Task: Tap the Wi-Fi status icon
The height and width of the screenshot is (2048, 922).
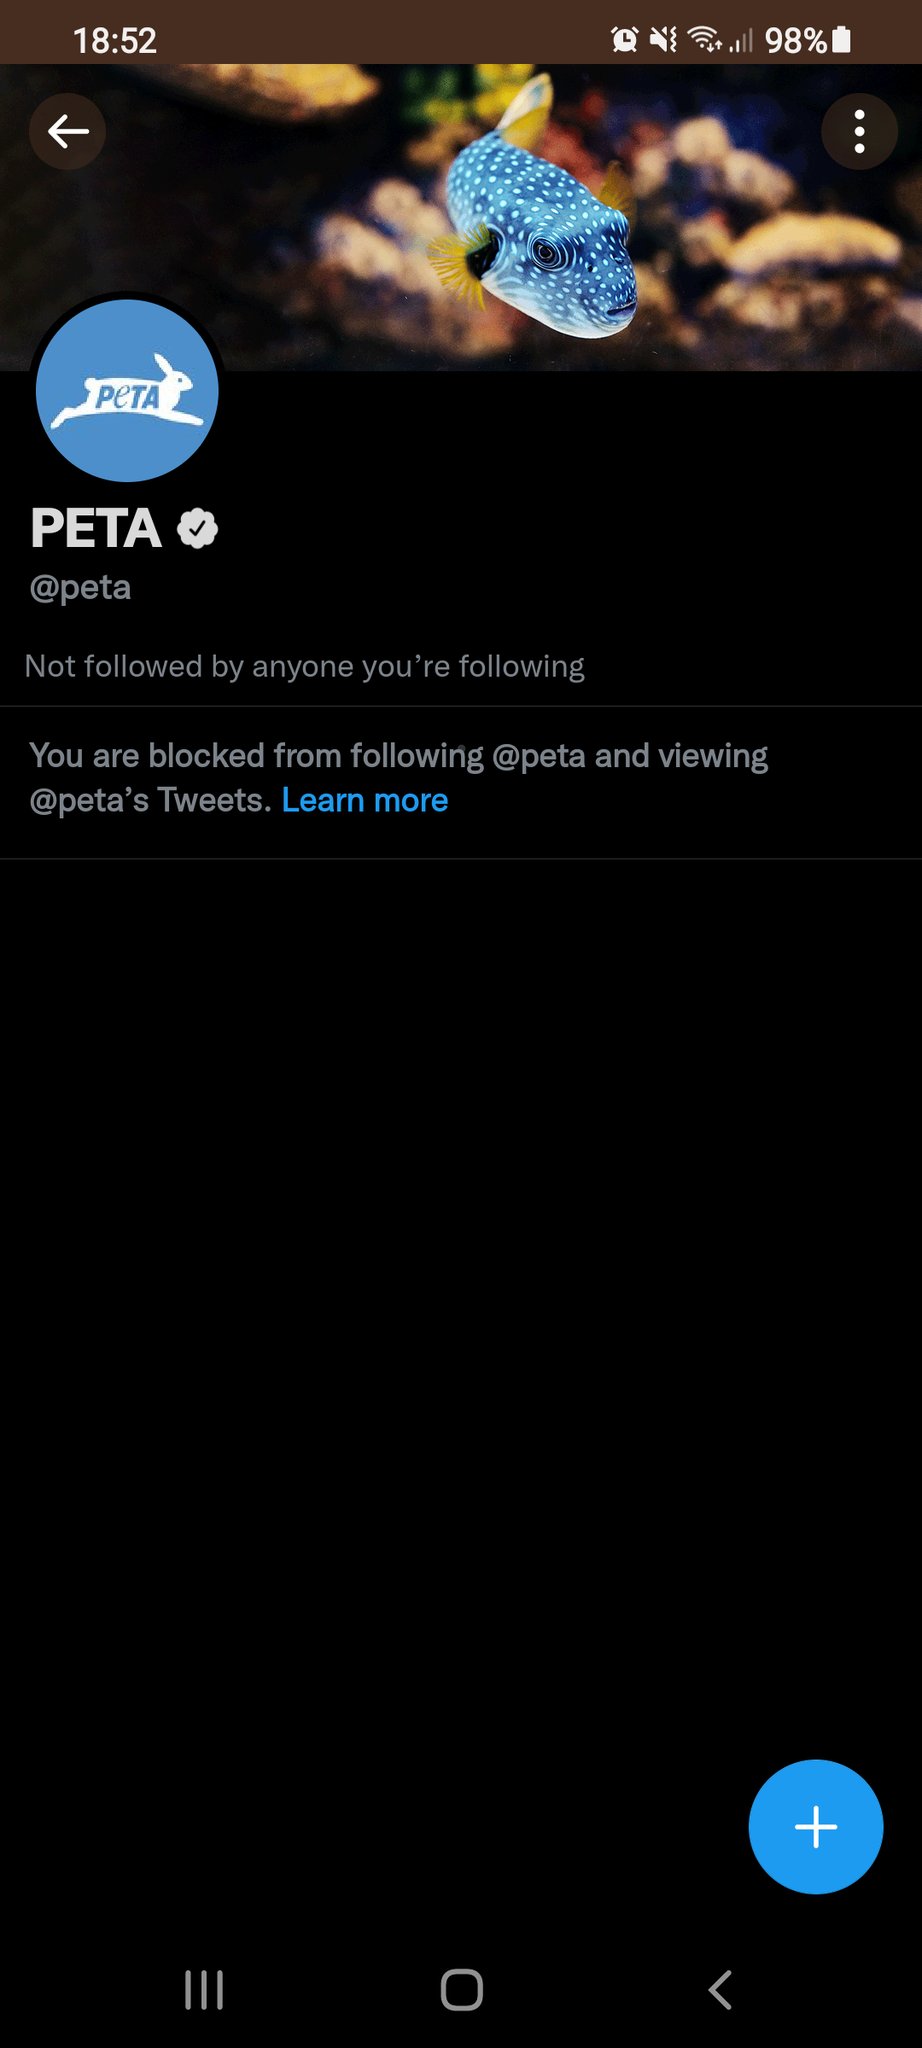Action: 705,40
